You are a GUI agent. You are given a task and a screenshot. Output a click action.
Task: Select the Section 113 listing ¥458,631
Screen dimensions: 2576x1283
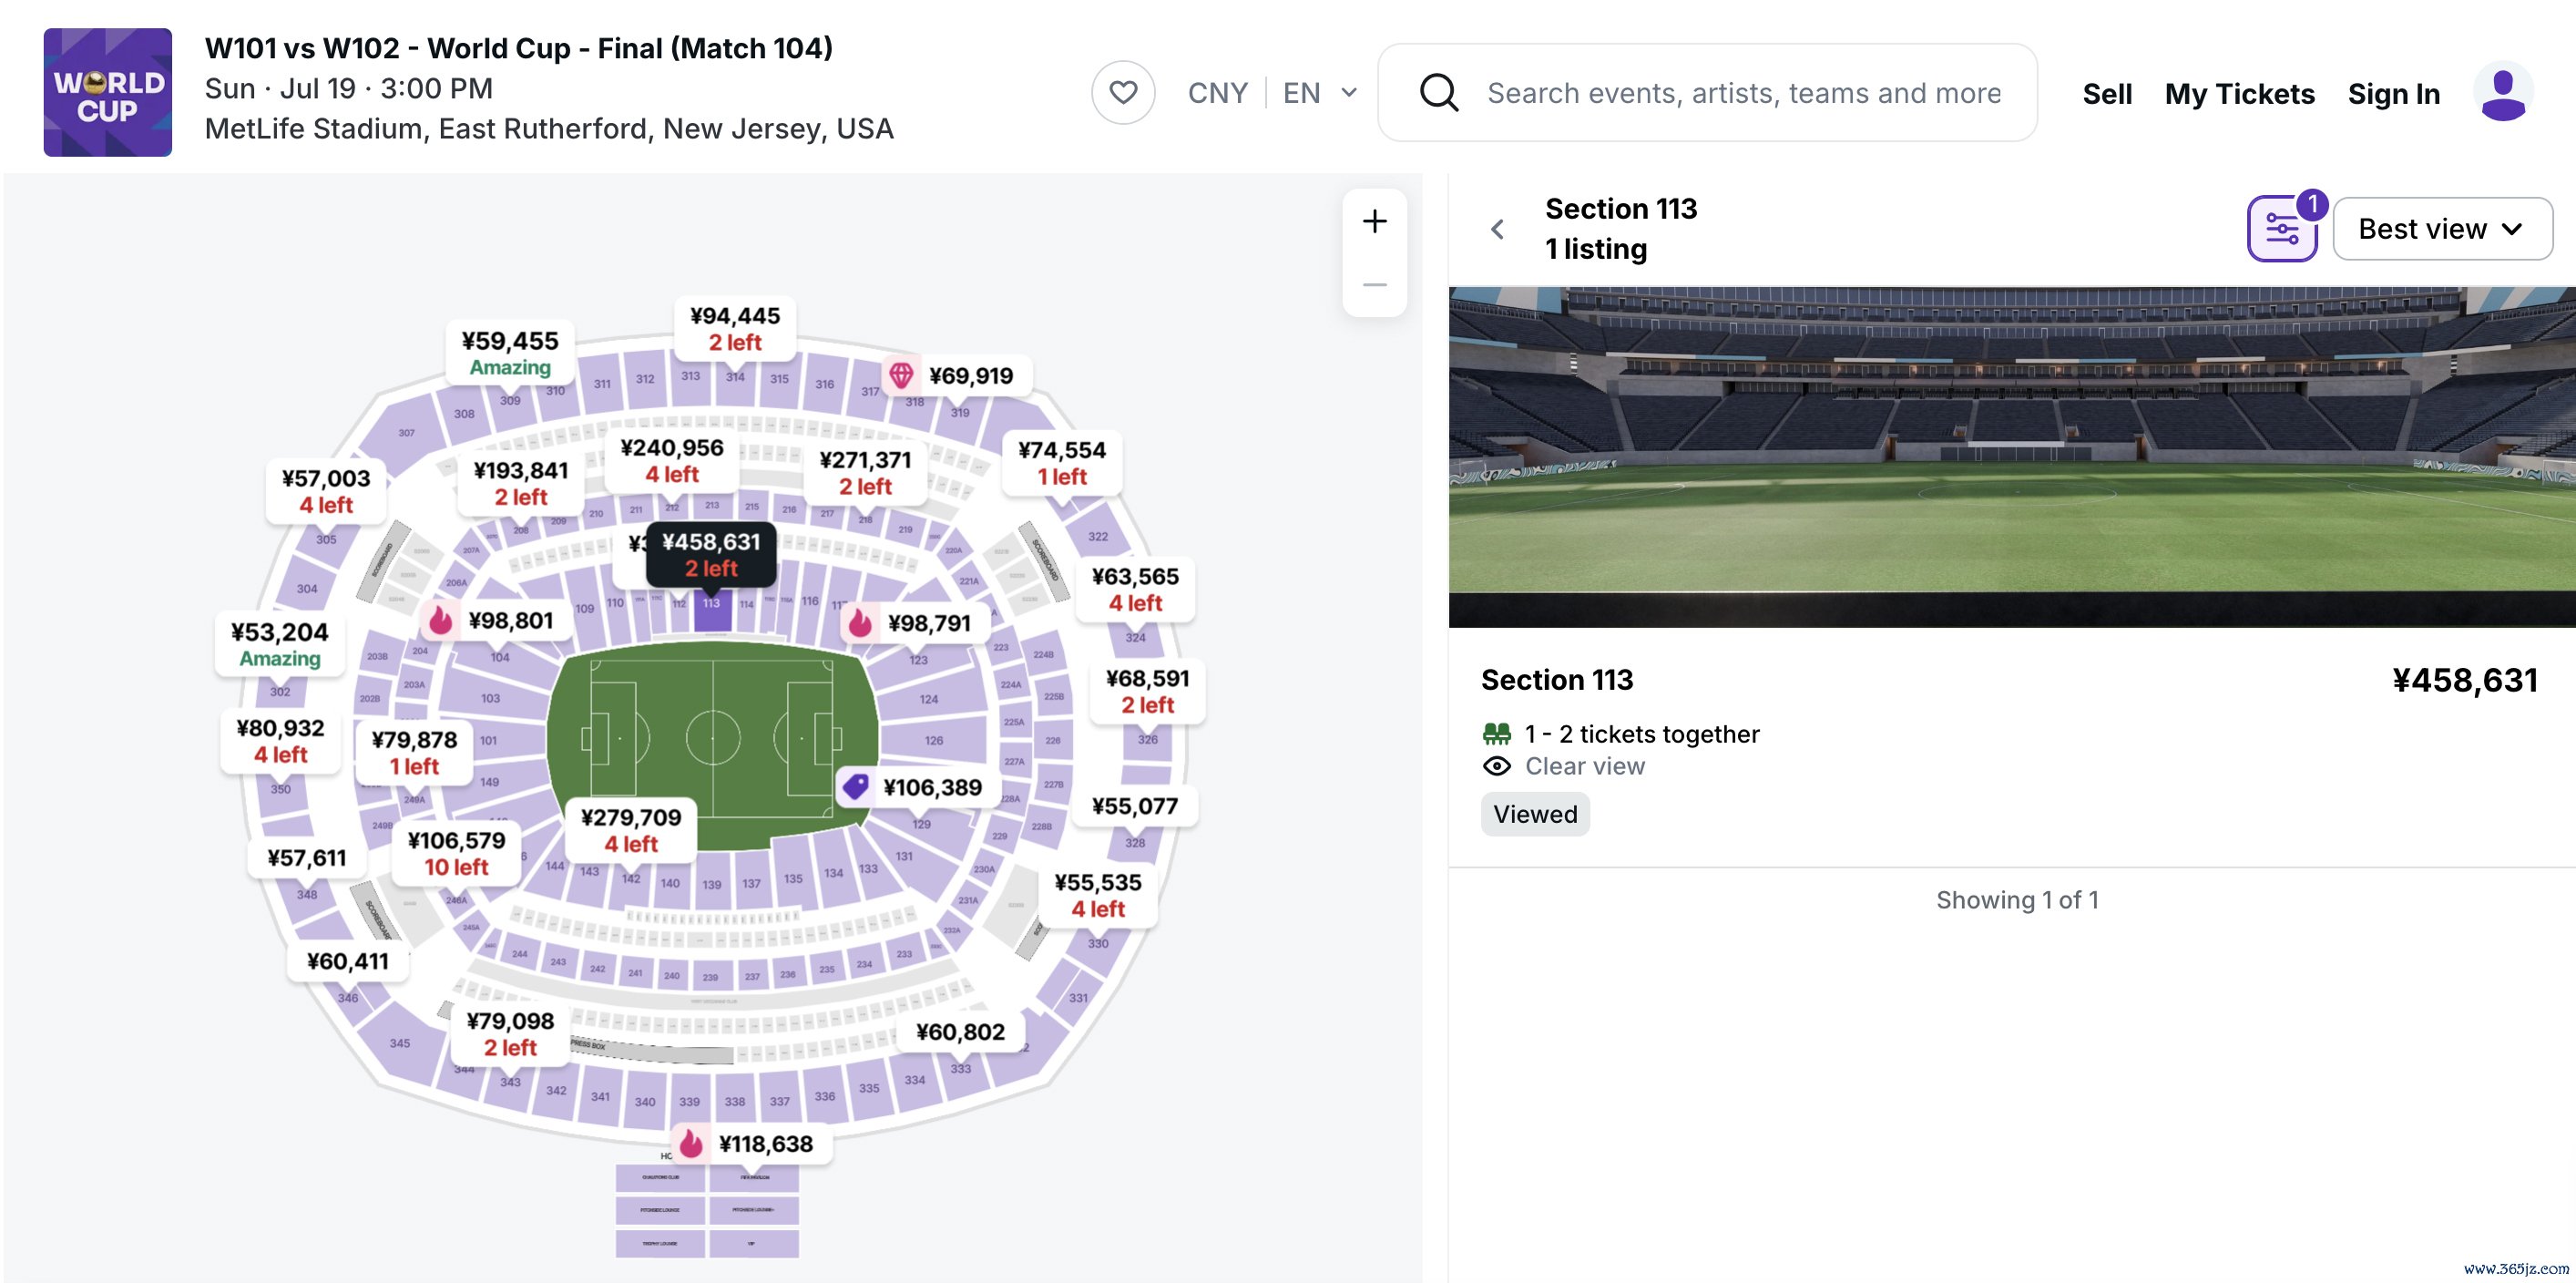click(2011, 746)
